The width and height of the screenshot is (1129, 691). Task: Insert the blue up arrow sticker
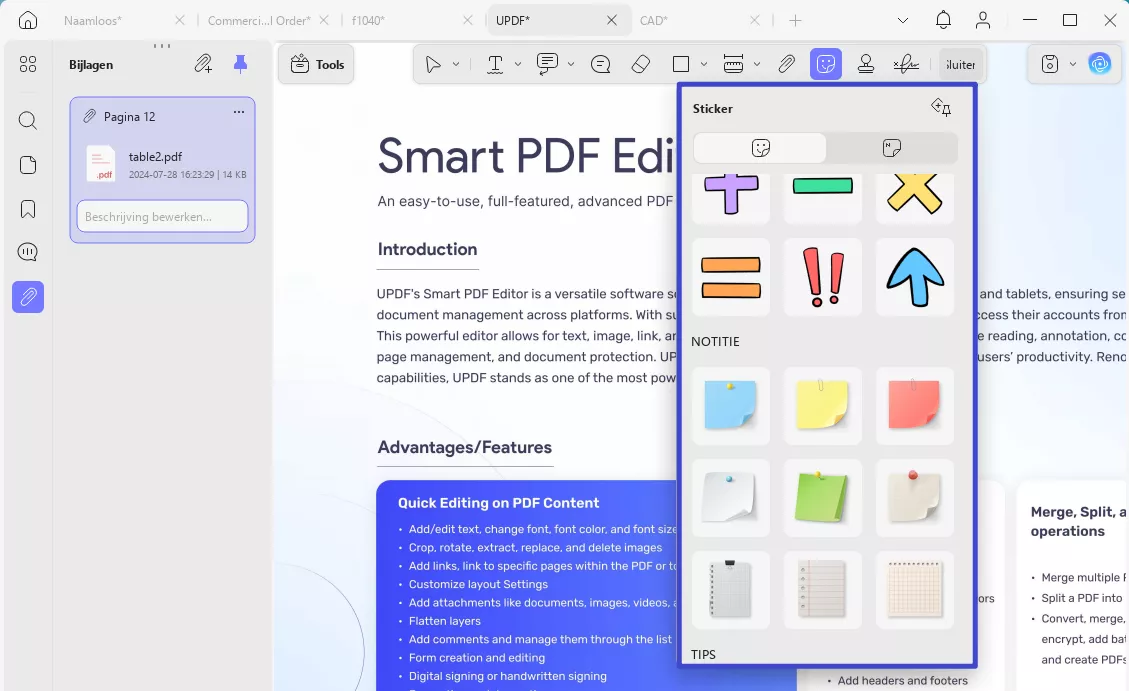[915, 277]
